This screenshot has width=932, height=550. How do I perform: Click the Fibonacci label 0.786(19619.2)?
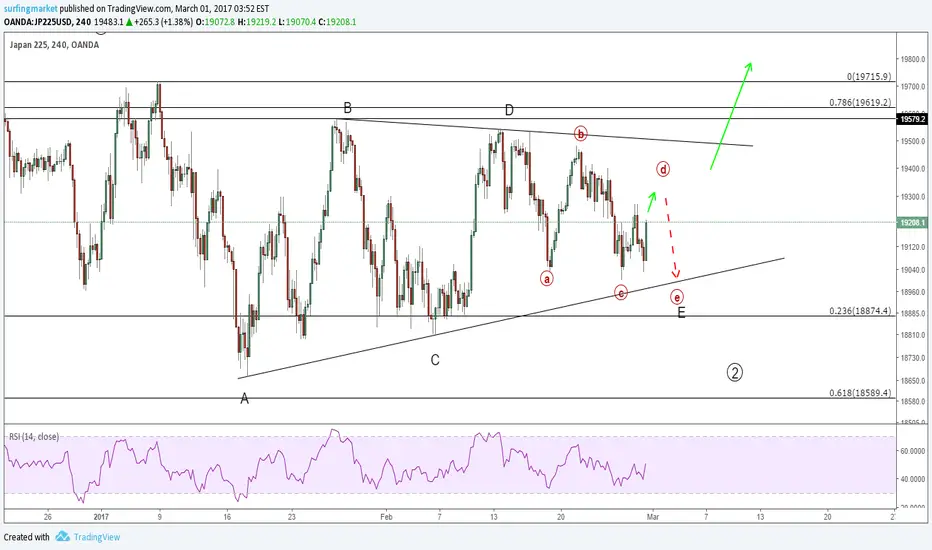[860, 102]
